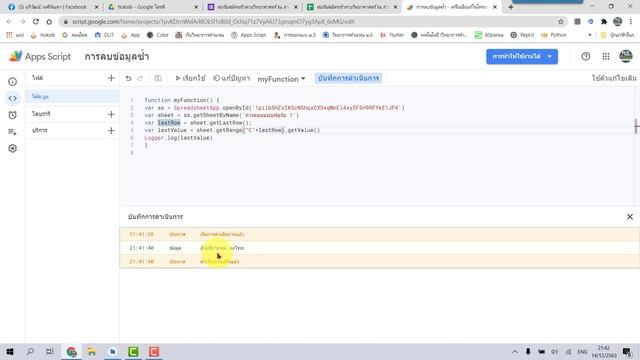The image size is (640, 360).
Task: Toggle the Execution log button
Action: (x=348, y=78)
